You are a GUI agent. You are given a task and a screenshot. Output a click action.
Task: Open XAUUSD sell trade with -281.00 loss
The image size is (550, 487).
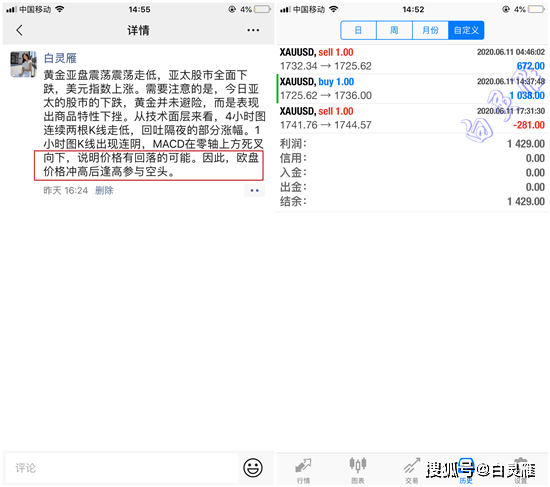click(x=412, y=118)
